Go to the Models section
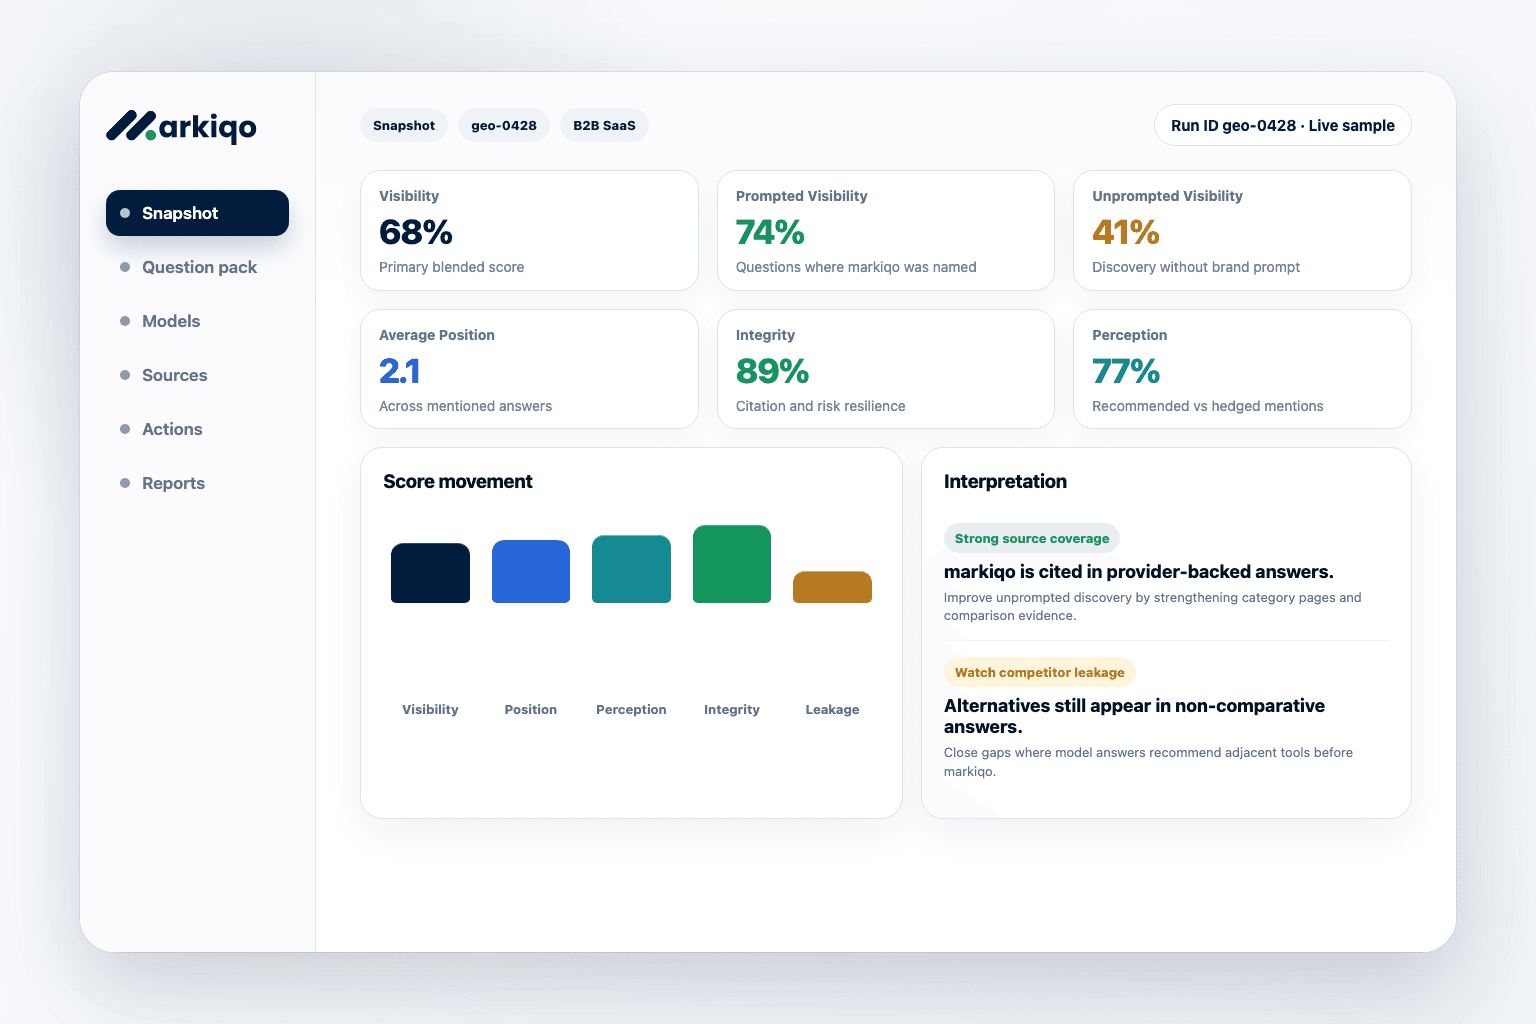 coord(197,321)
